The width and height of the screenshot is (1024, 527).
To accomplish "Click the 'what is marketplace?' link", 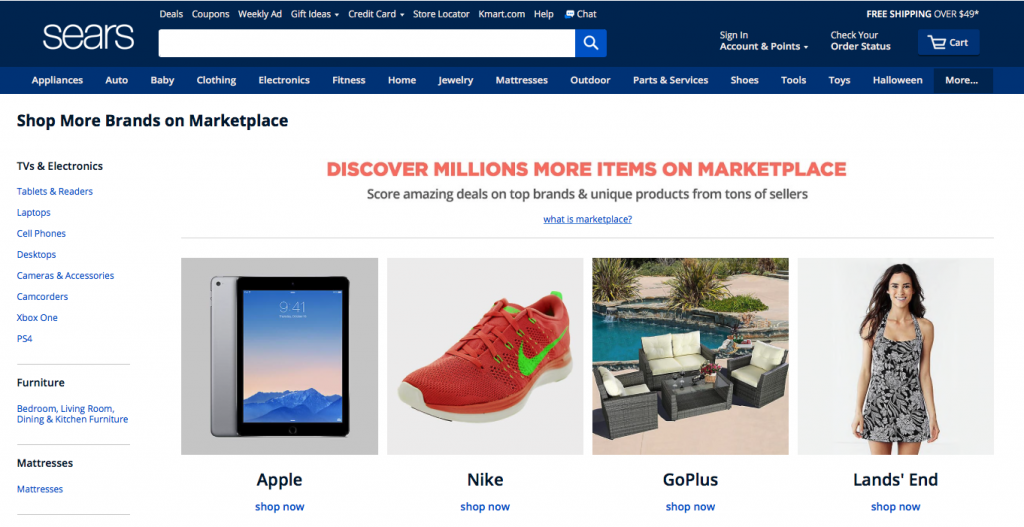I will coord(587,219).
